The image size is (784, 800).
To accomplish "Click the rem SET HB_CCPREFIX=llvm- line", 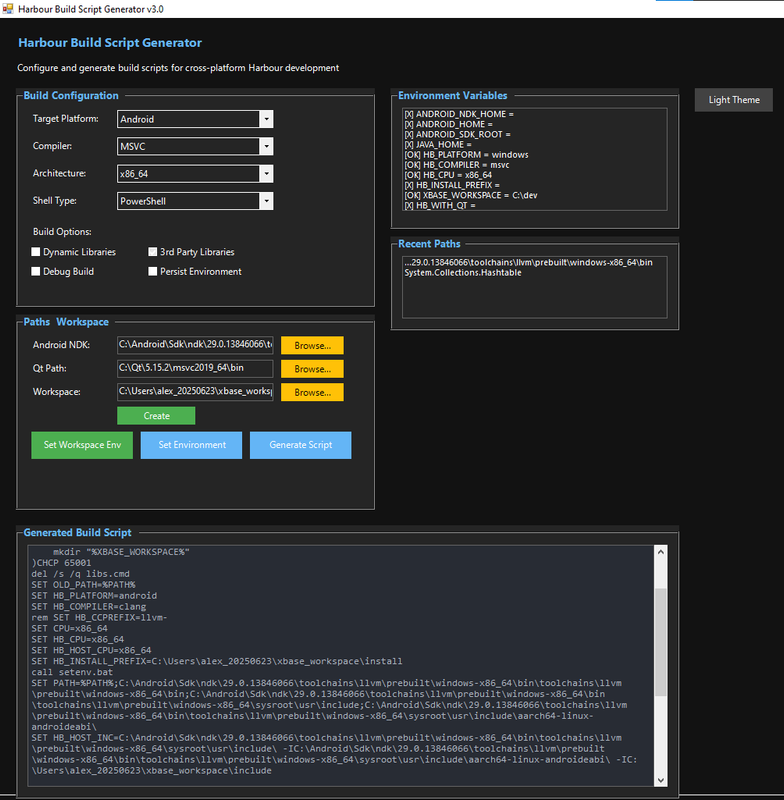I will click(x=99, y=618).
